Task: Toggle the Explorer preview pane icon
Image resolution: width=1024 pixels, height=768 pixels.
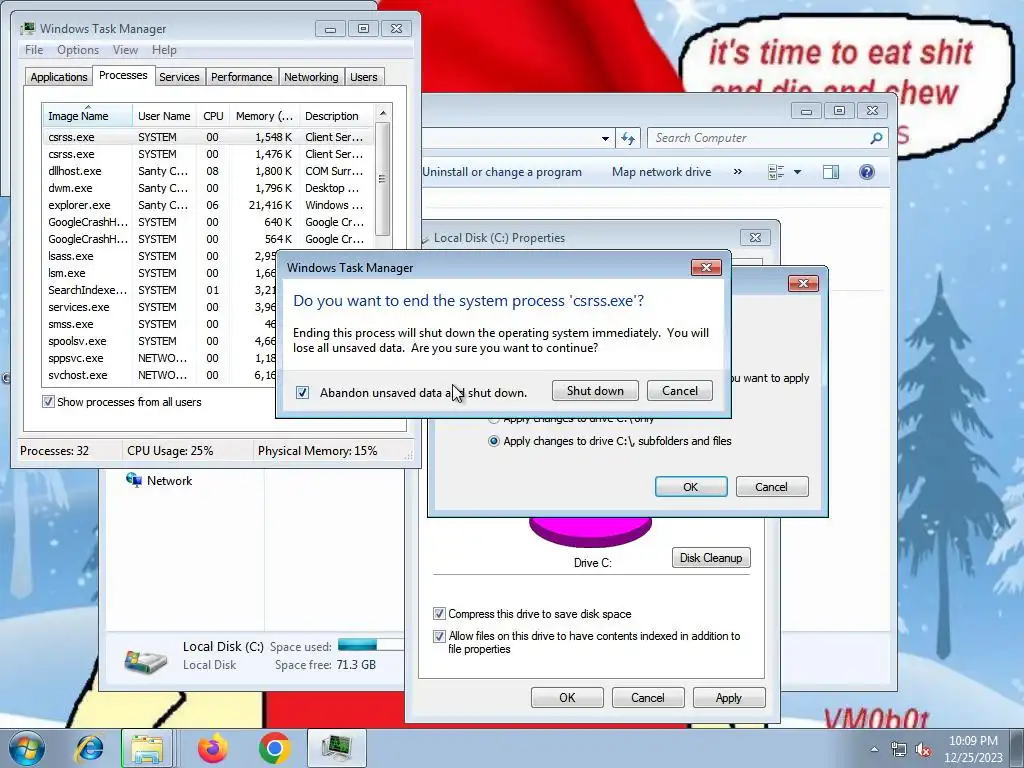Action: [831, 172]
